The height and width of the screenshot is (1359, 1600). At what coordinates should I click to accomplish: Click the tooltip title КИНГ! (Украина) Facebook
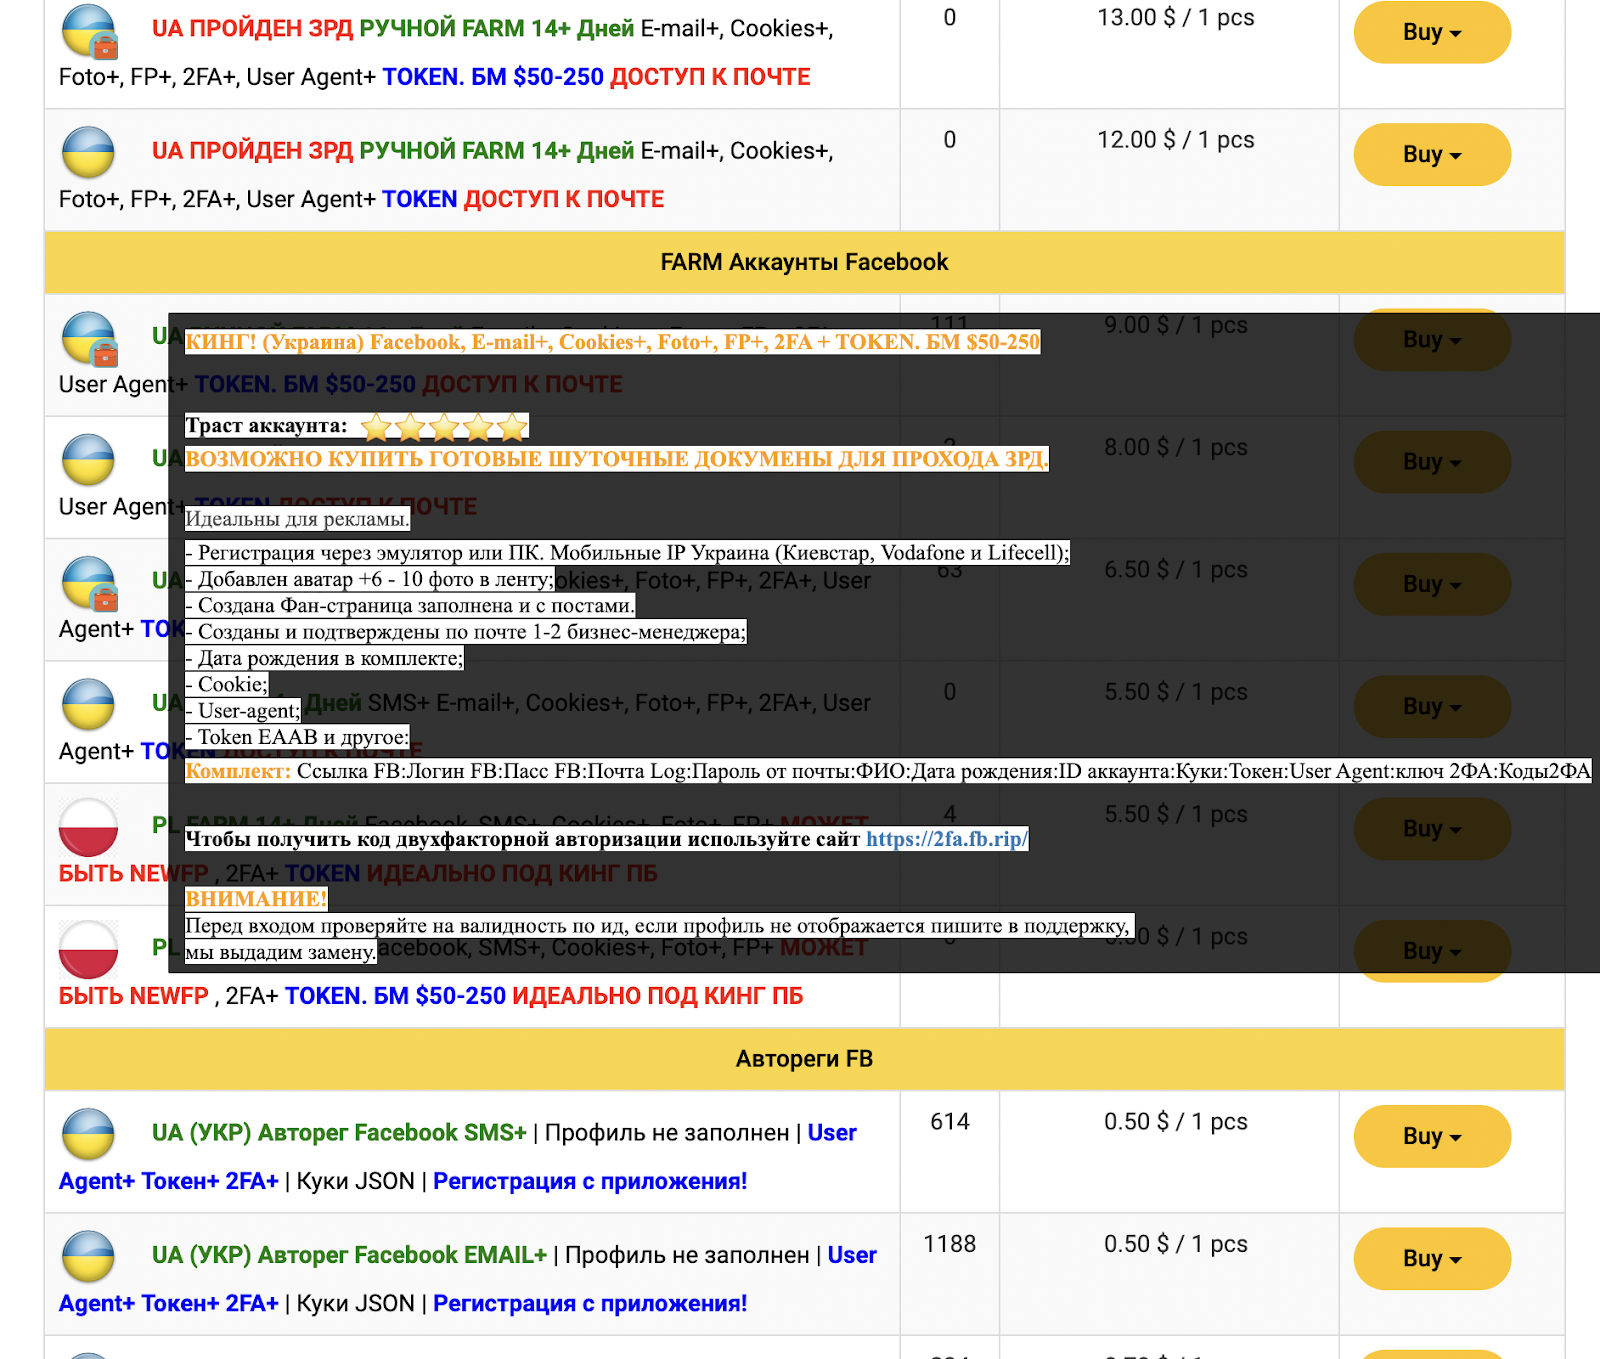(613, 342)
